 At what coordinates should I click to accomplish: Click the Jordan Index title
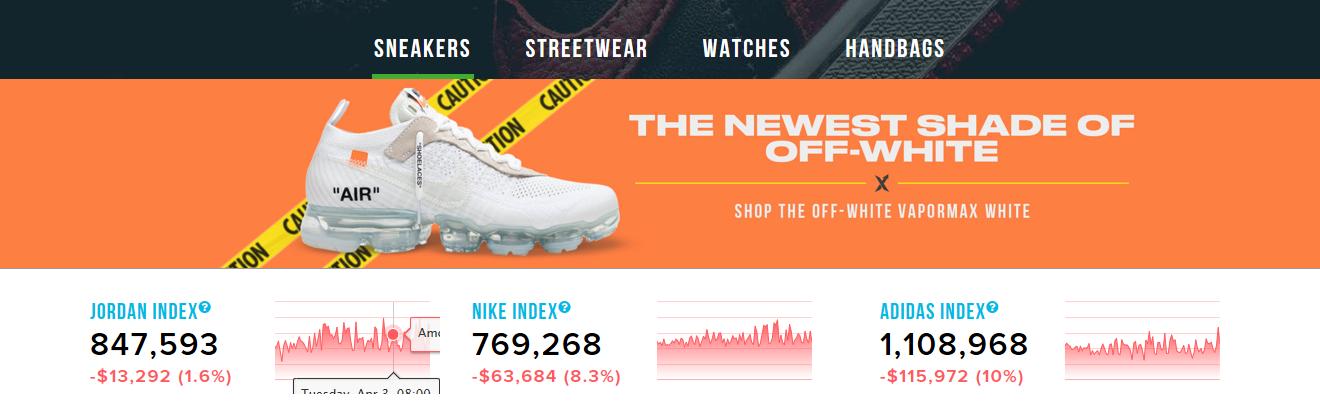(x=143, y=311)
